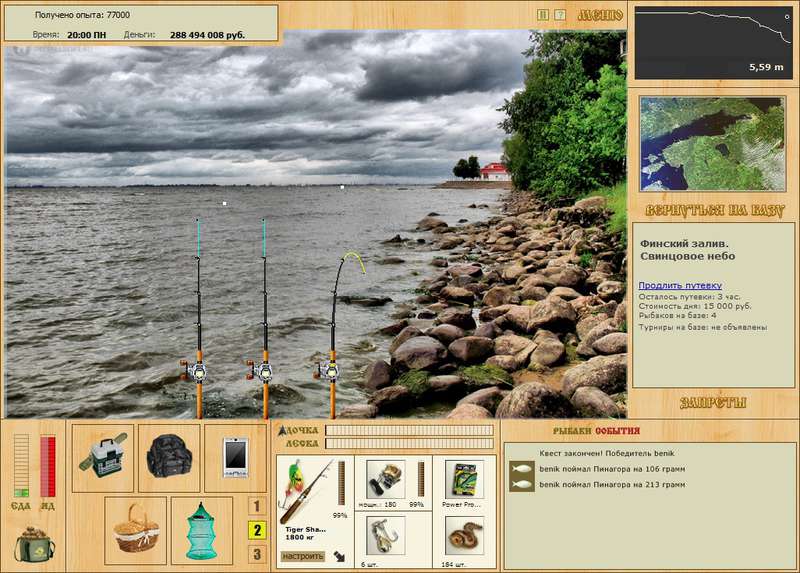This screenshot has height=573, width=800.
Task: Click Финский залив. Свинцовое небо title
Action: [687, 250]
